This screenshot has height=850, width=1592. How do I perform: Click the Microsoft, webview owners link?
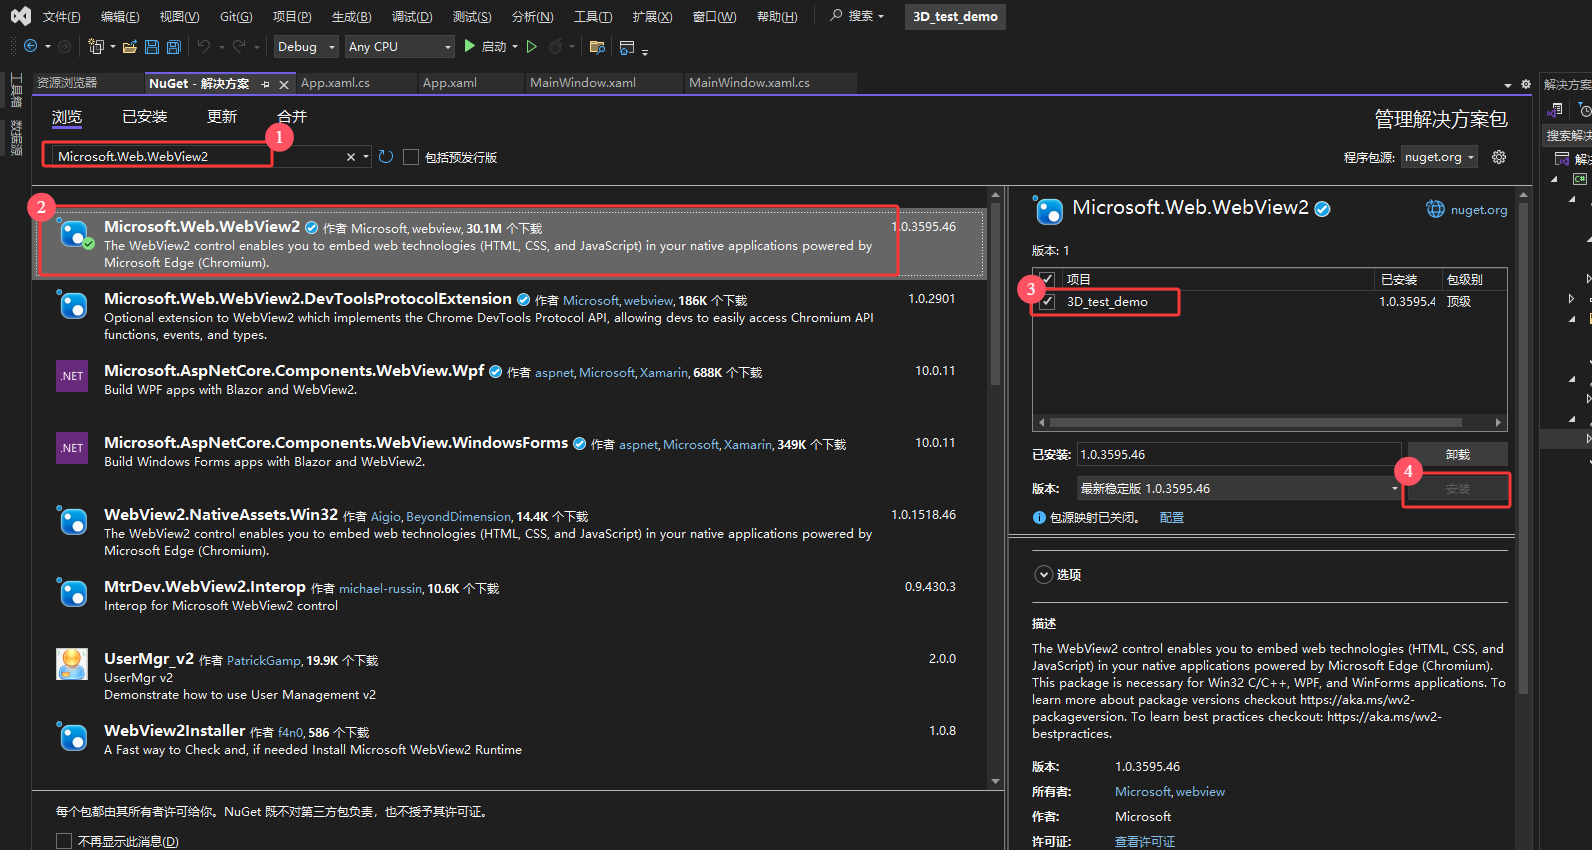point(1169,792)
